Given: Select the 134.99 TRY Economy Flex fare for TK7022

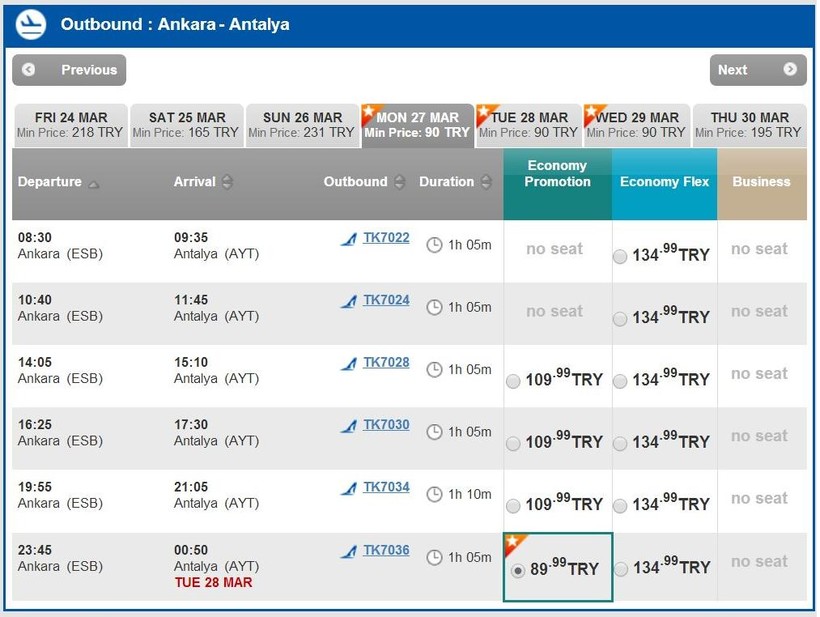Looking at the screenshot, I should pos(620,257).
